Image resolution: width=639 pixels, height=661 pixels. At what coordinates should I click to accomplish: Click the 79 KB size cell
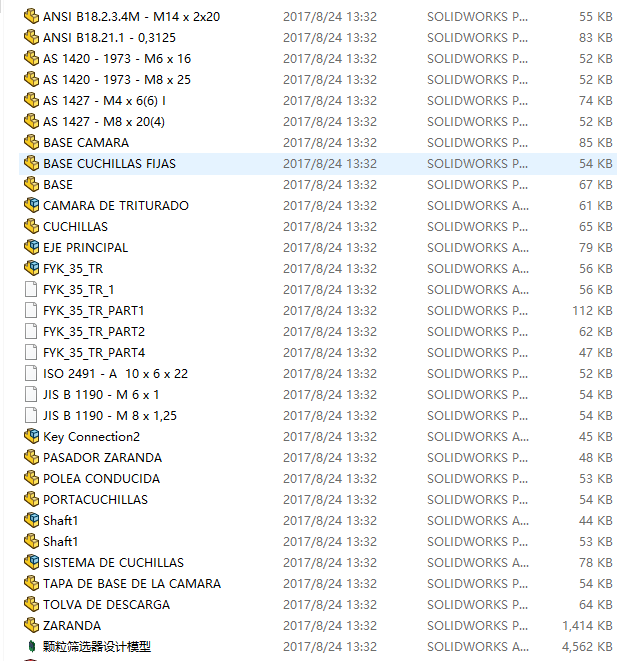coord(596,247)
